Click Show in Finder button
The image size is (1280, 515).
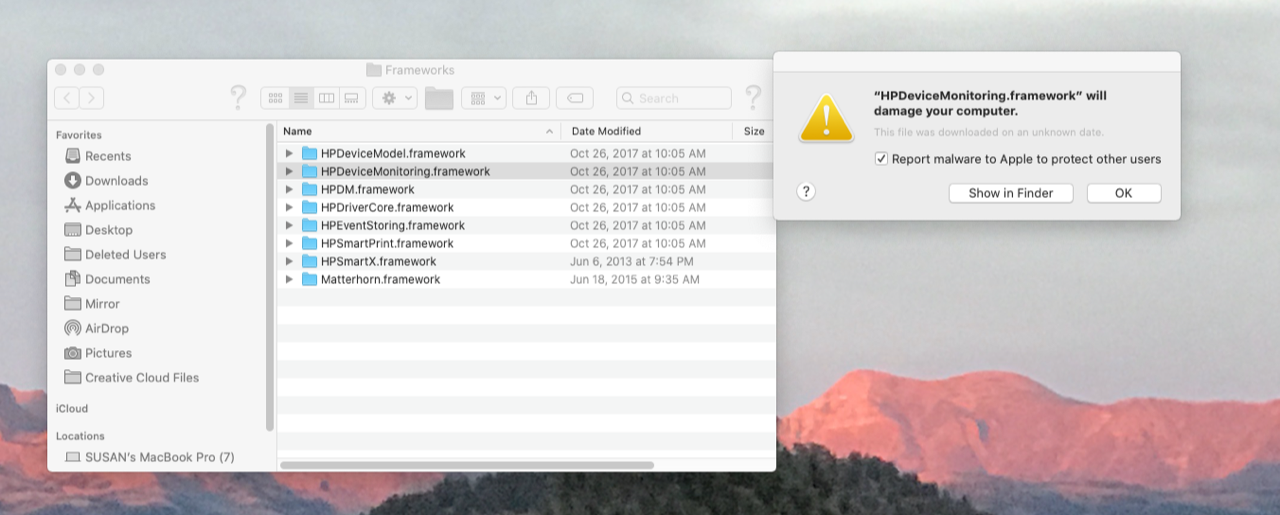point(1010,193)
